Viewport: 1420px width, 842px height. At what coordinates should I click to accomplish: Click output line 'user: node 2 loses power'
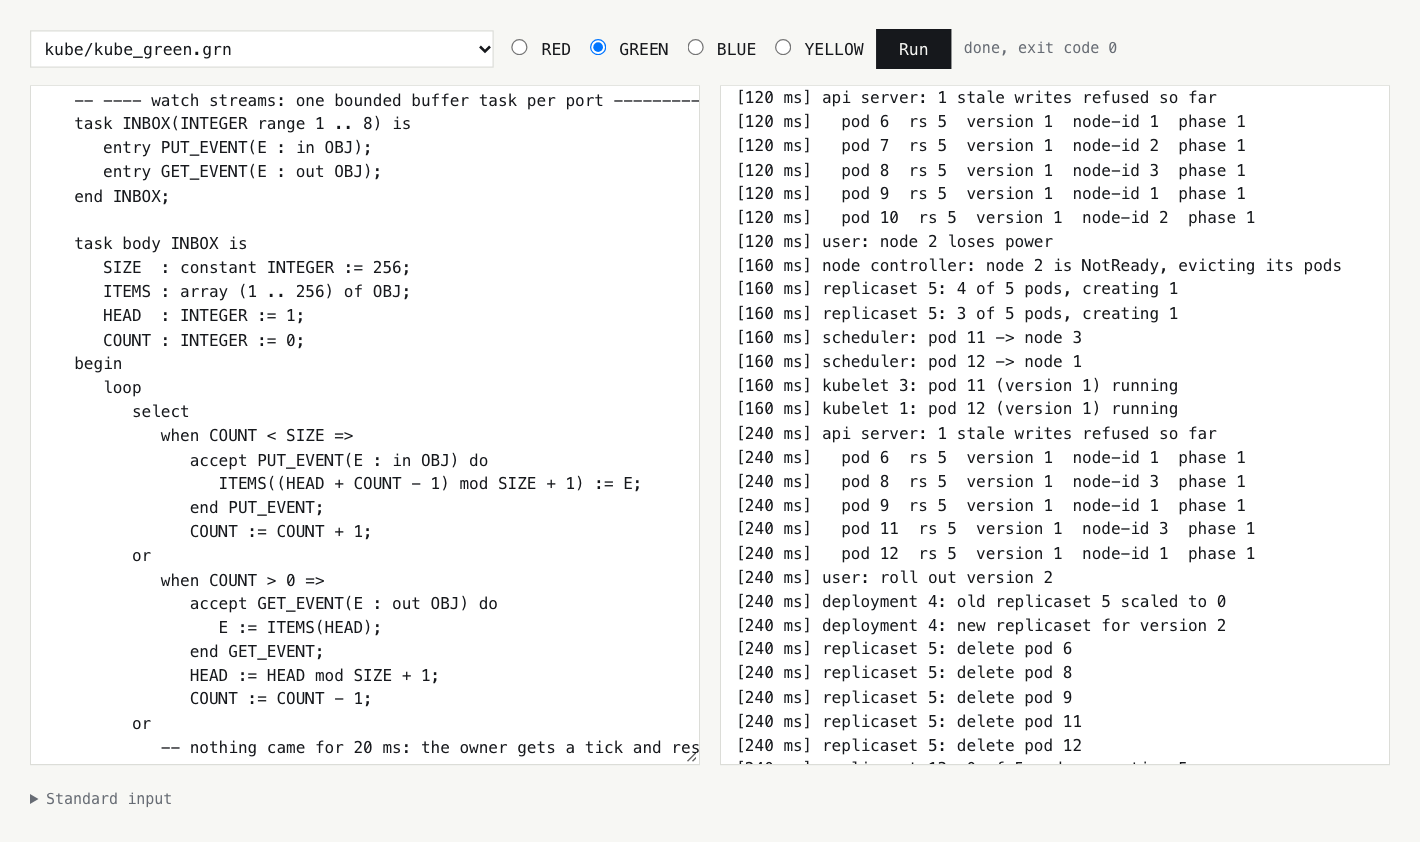coord(895,242)
